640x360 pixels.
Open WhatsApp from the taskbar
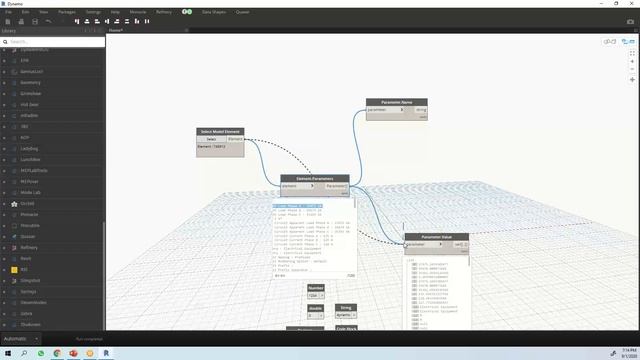click(x=41, y=353)
